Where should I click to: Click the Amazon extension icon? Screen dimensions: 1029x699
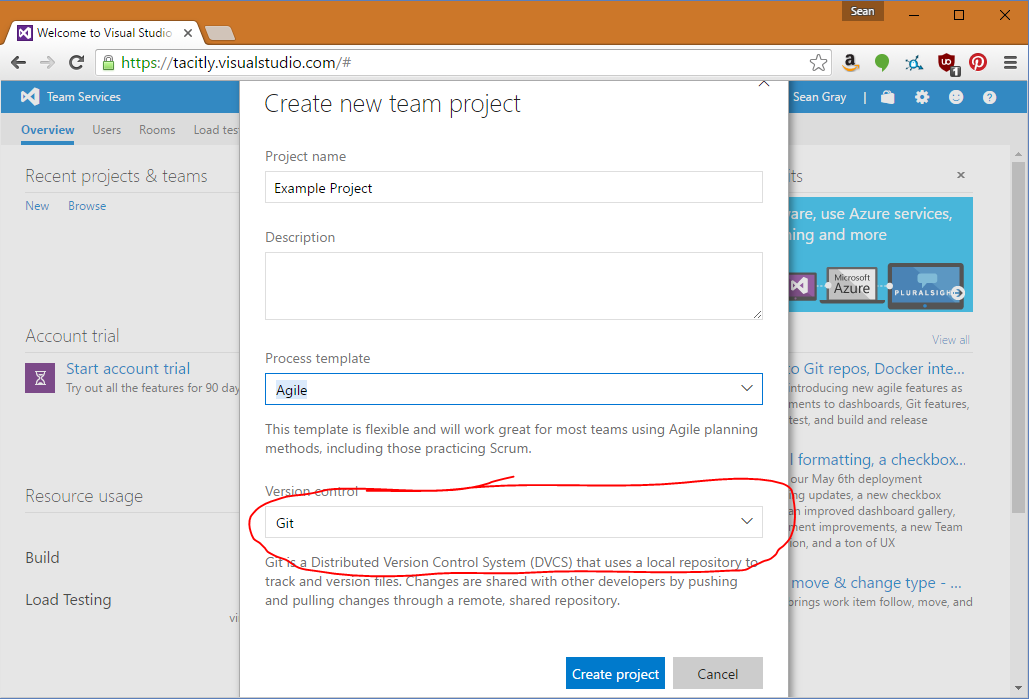point(850,62)
